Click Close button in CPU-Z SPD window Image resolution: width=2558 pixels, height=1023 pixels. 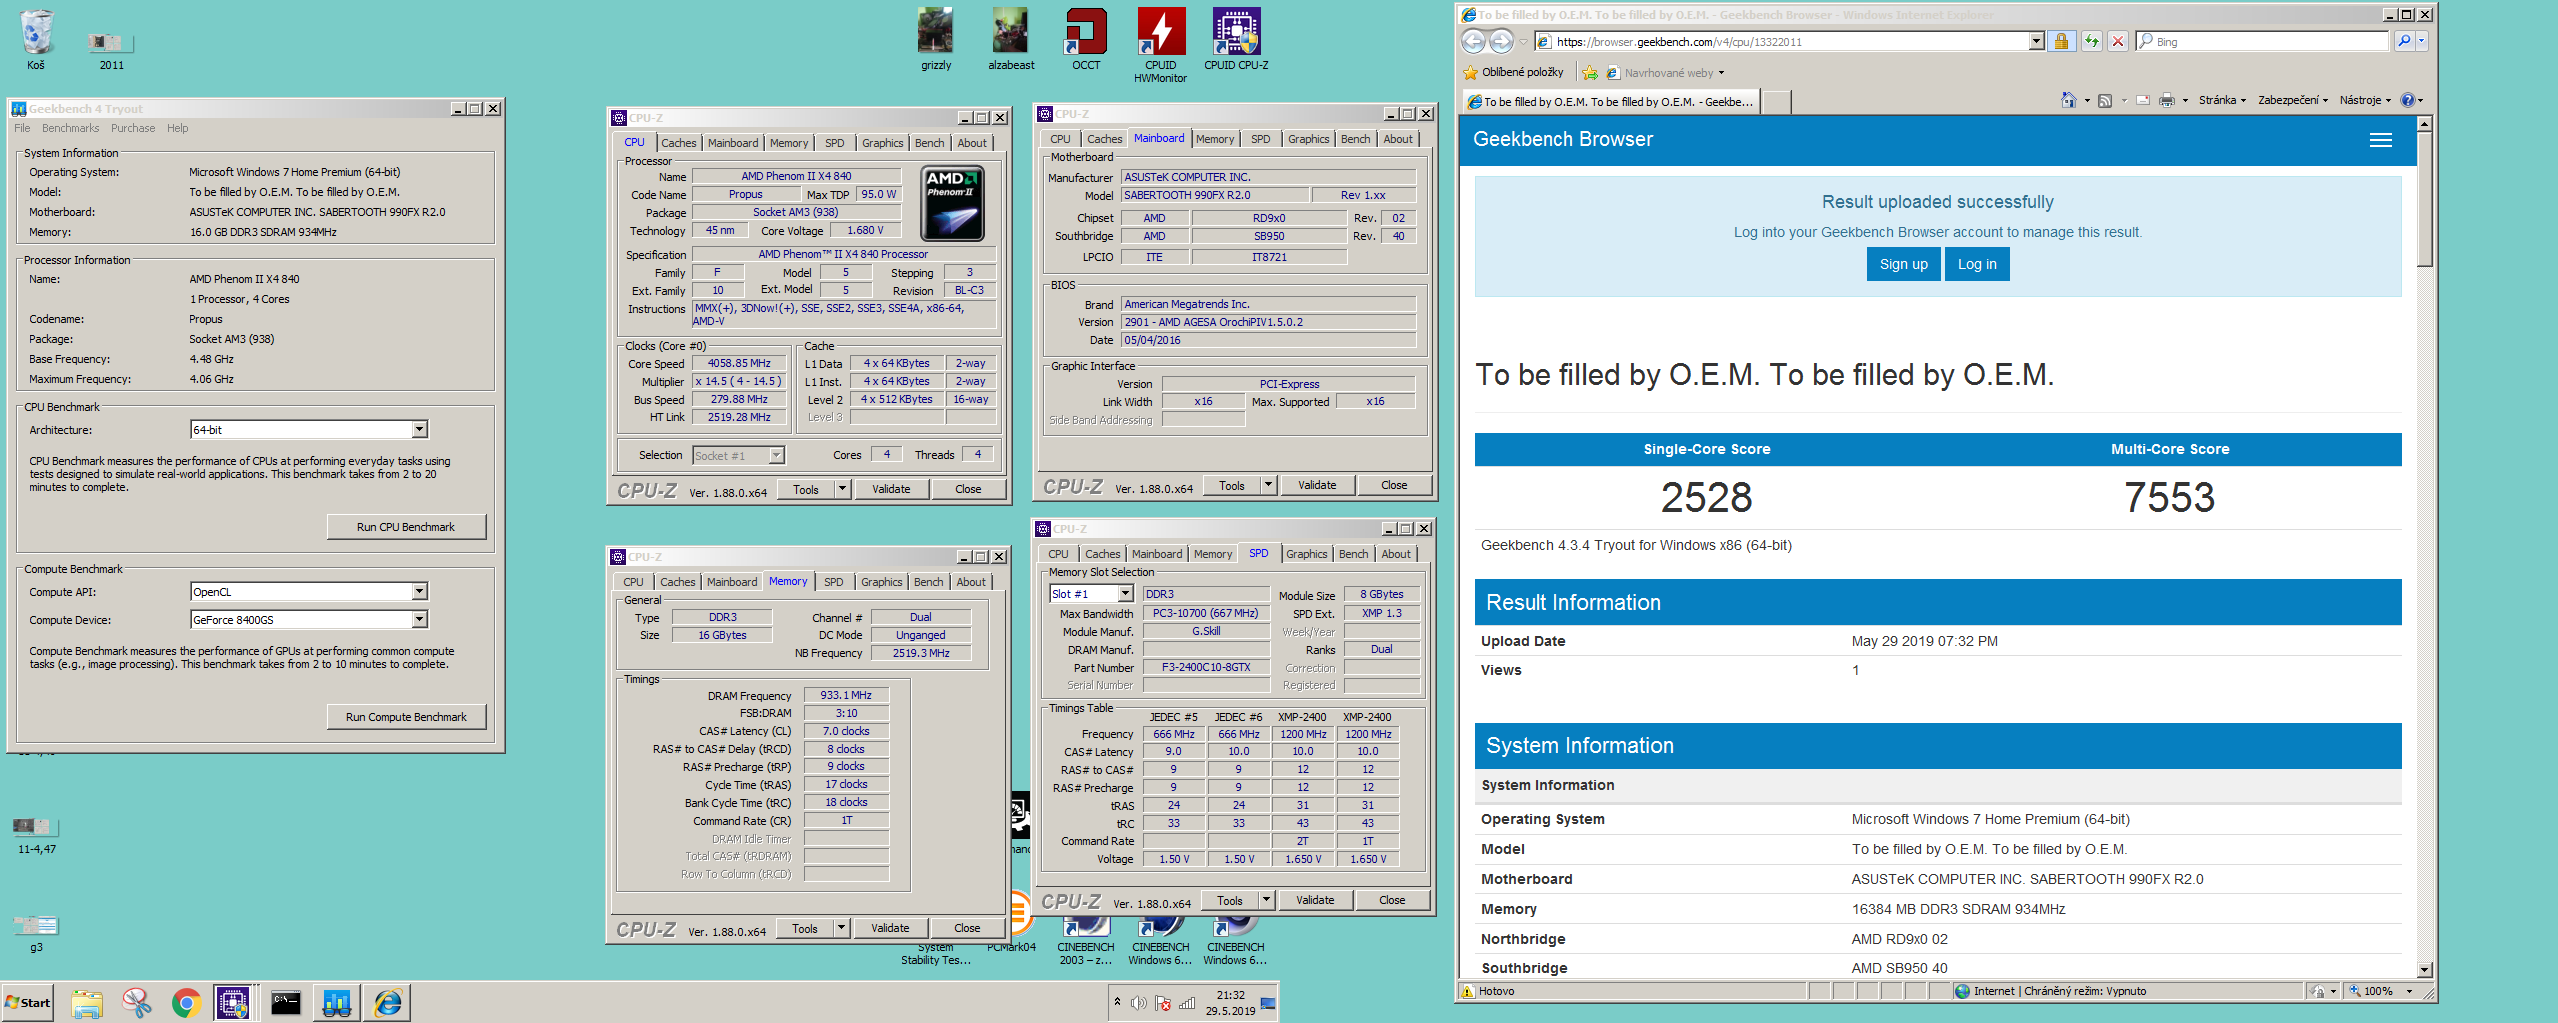[1392, 900]
